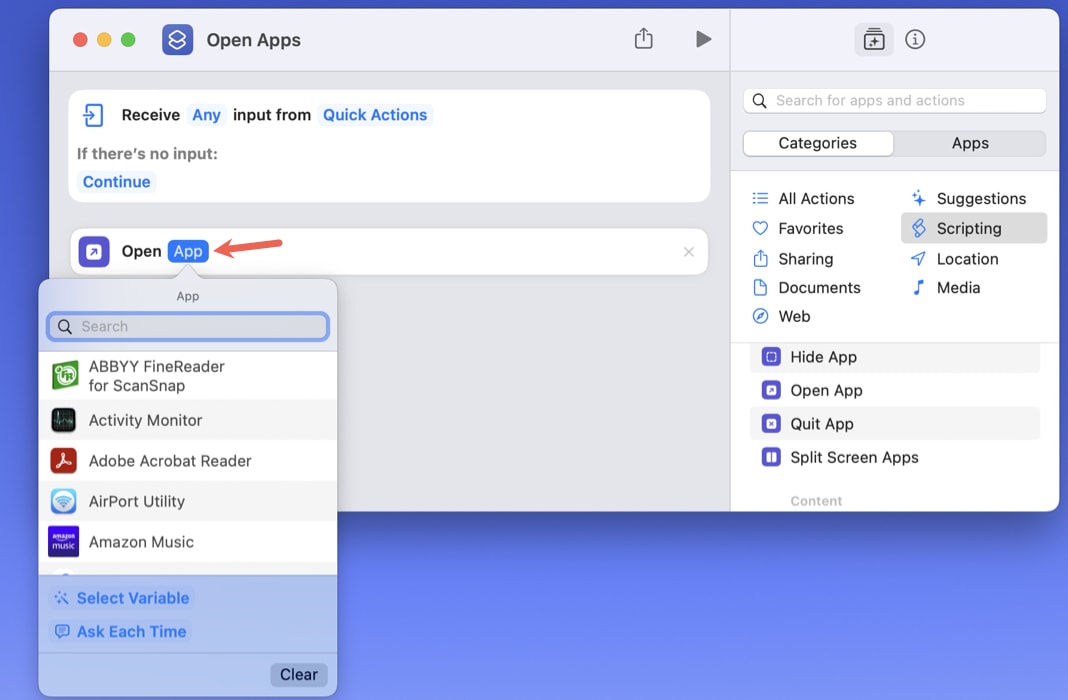Clear the app selection
Viewport: 1068px width, 700px height.
(298, 674)
